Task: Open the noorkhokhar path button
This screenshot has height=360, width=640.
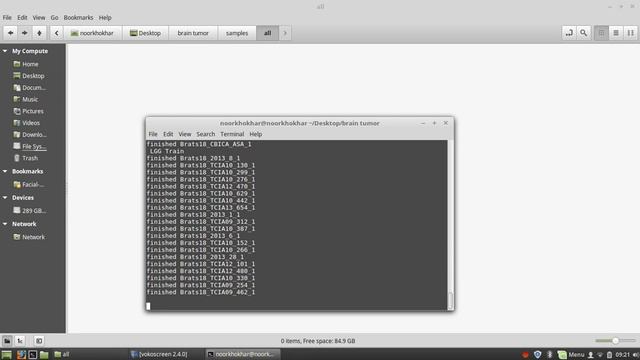Action: [93, 33]
